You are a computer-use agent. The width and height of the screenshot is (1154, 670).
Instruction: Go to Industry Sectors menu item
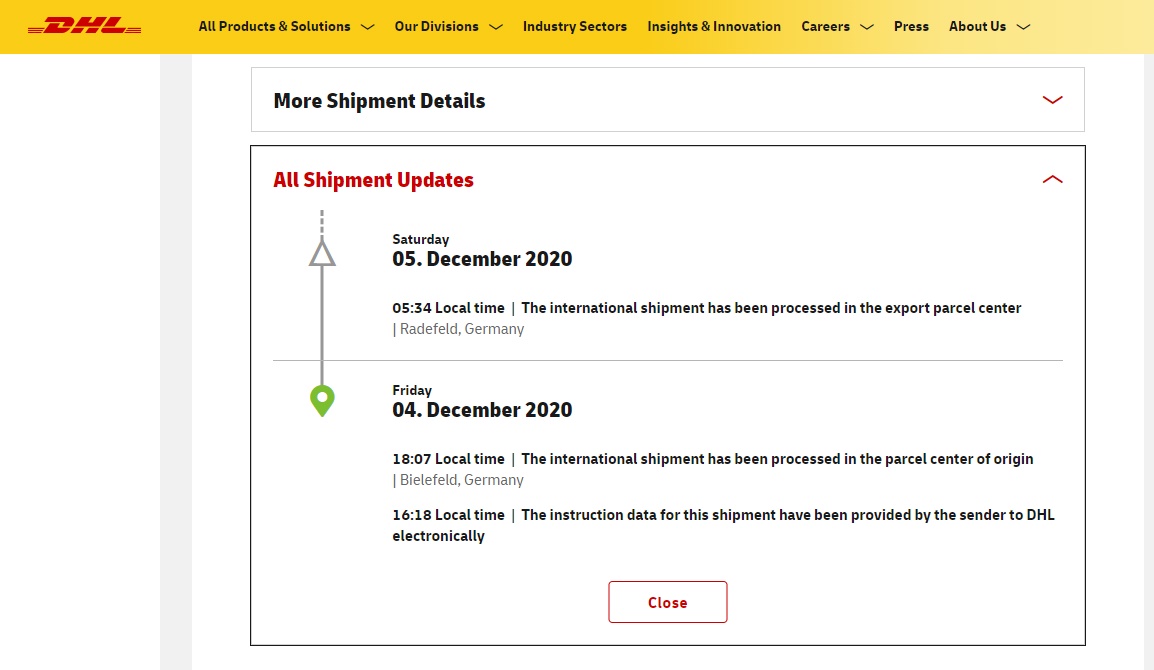[574, 27]
